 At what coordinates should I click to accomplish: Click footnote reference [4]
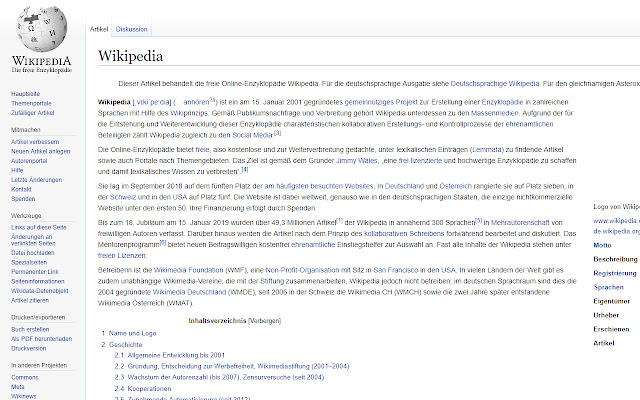pos(244,169)
